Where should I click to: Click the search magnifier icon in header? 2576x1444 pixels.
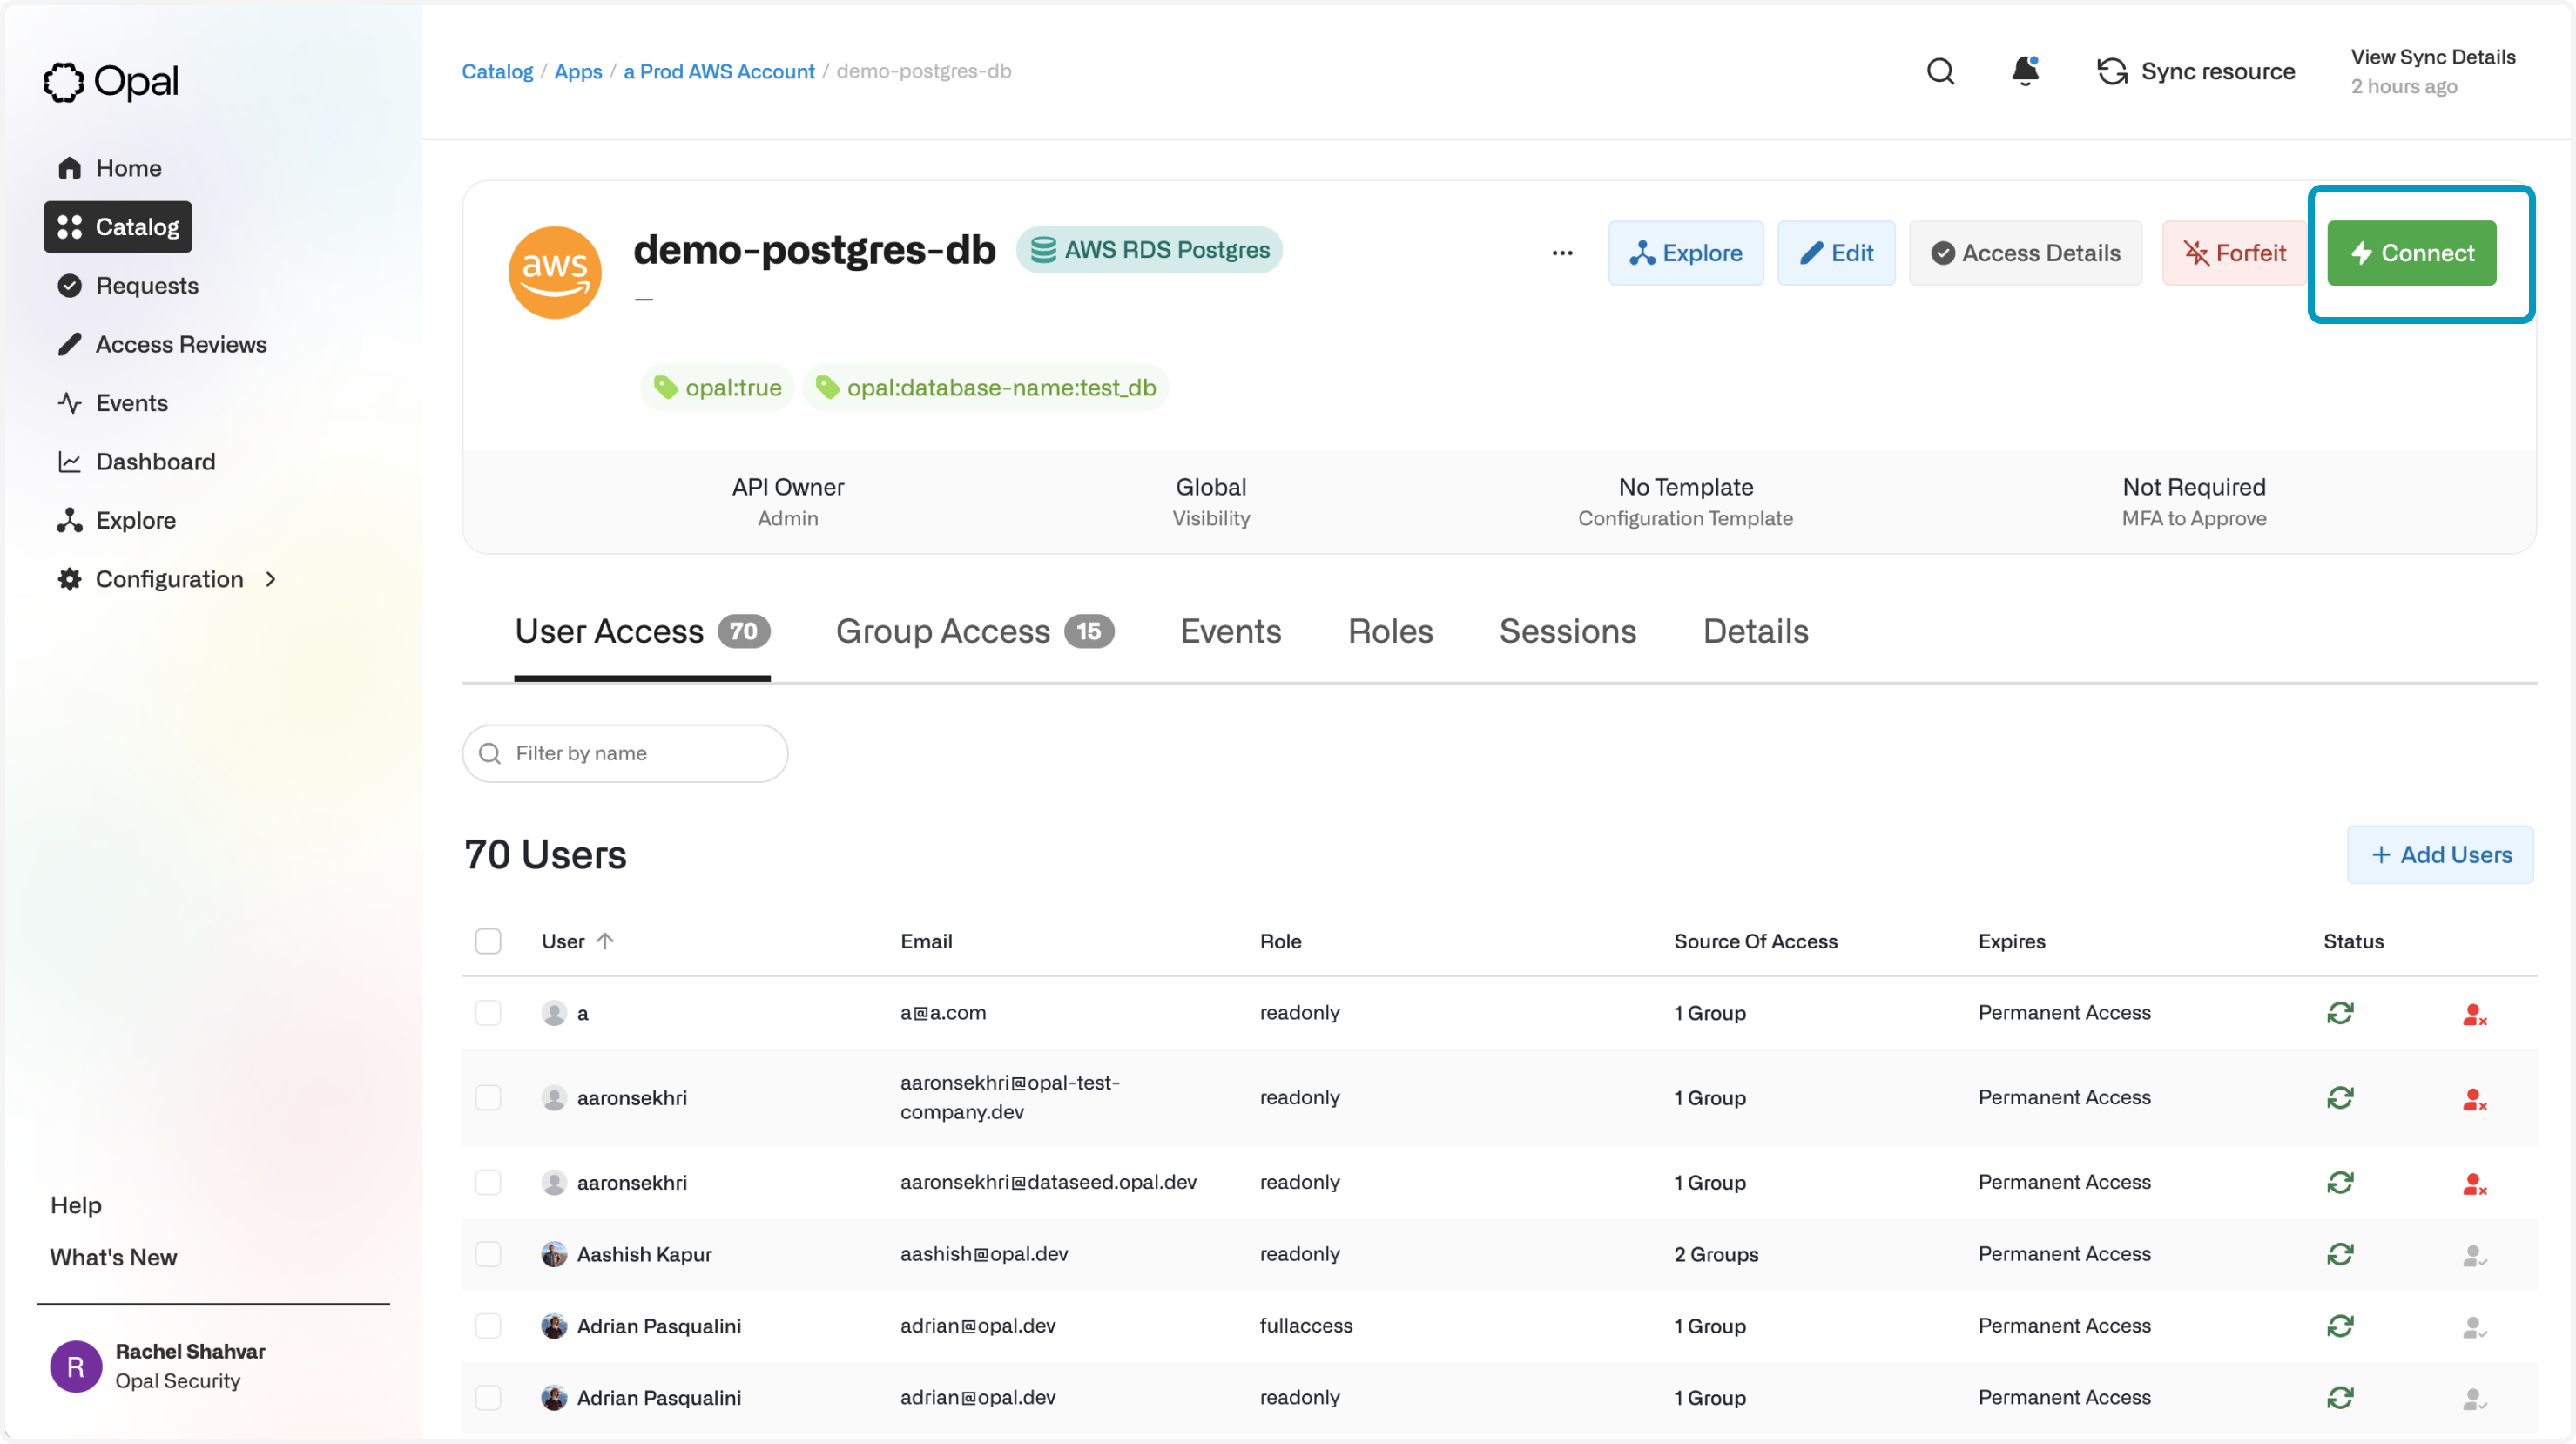click(1940, 72)
